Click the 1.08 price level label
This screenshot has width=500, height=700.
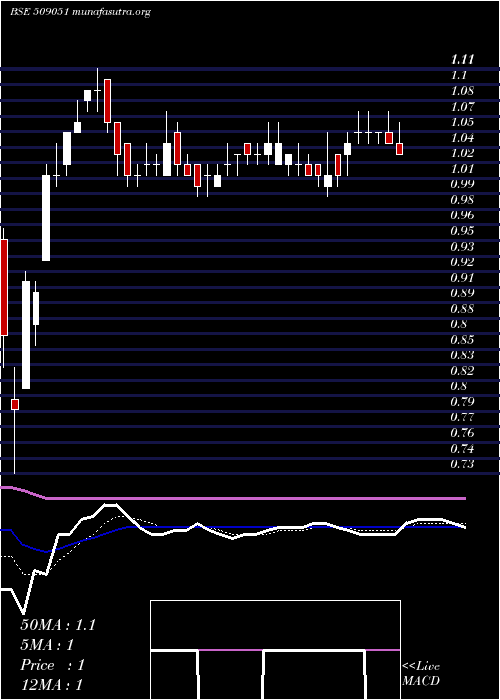pos(462,91)
